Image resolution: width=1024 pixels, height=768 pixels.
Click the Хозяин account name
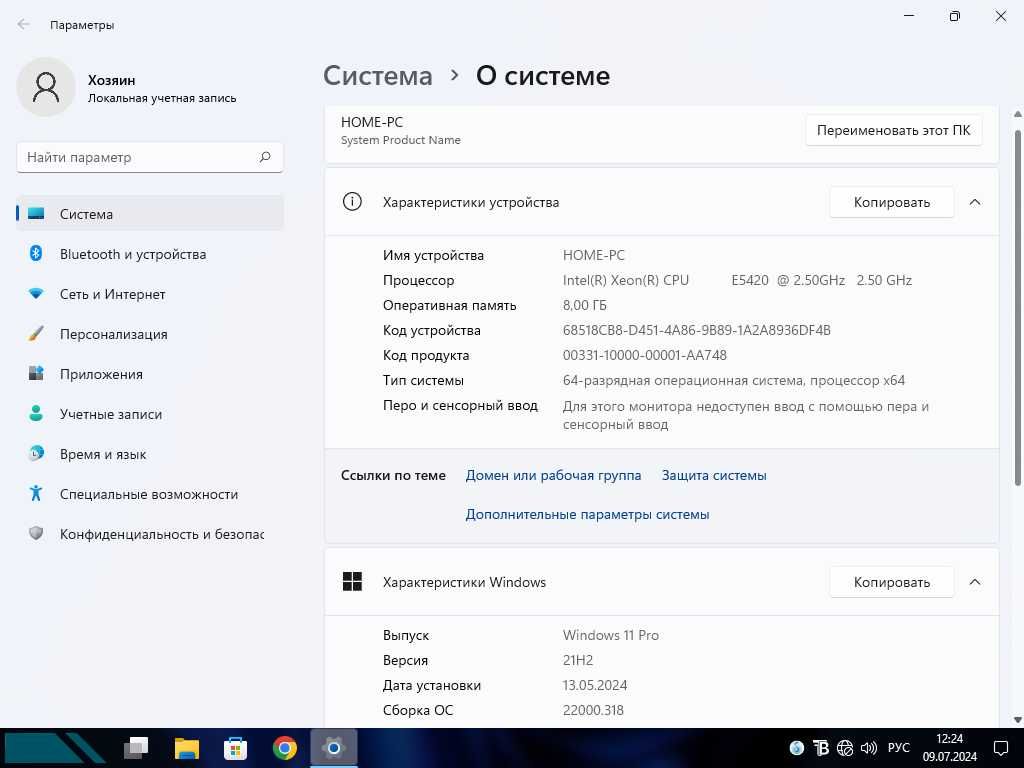[112, 80]
